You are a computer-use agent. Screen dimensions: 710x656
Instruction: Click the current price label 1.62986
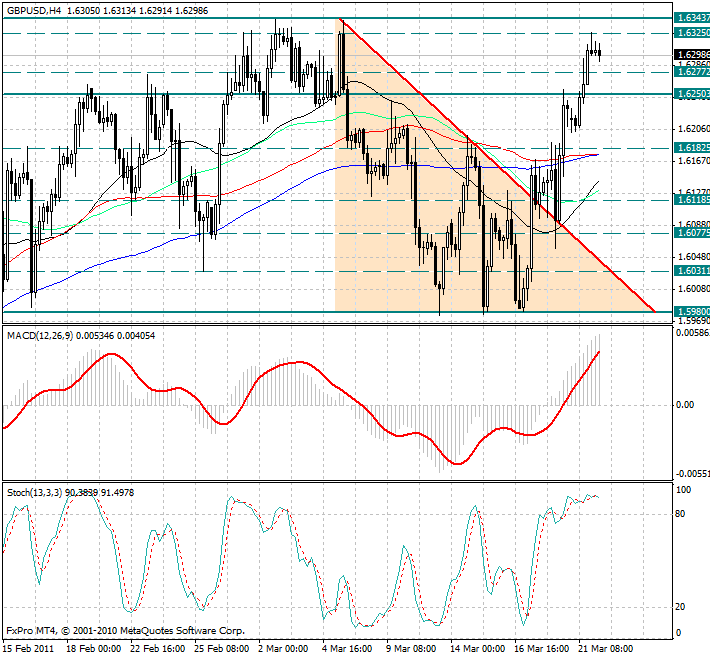(x=692, y=55)
